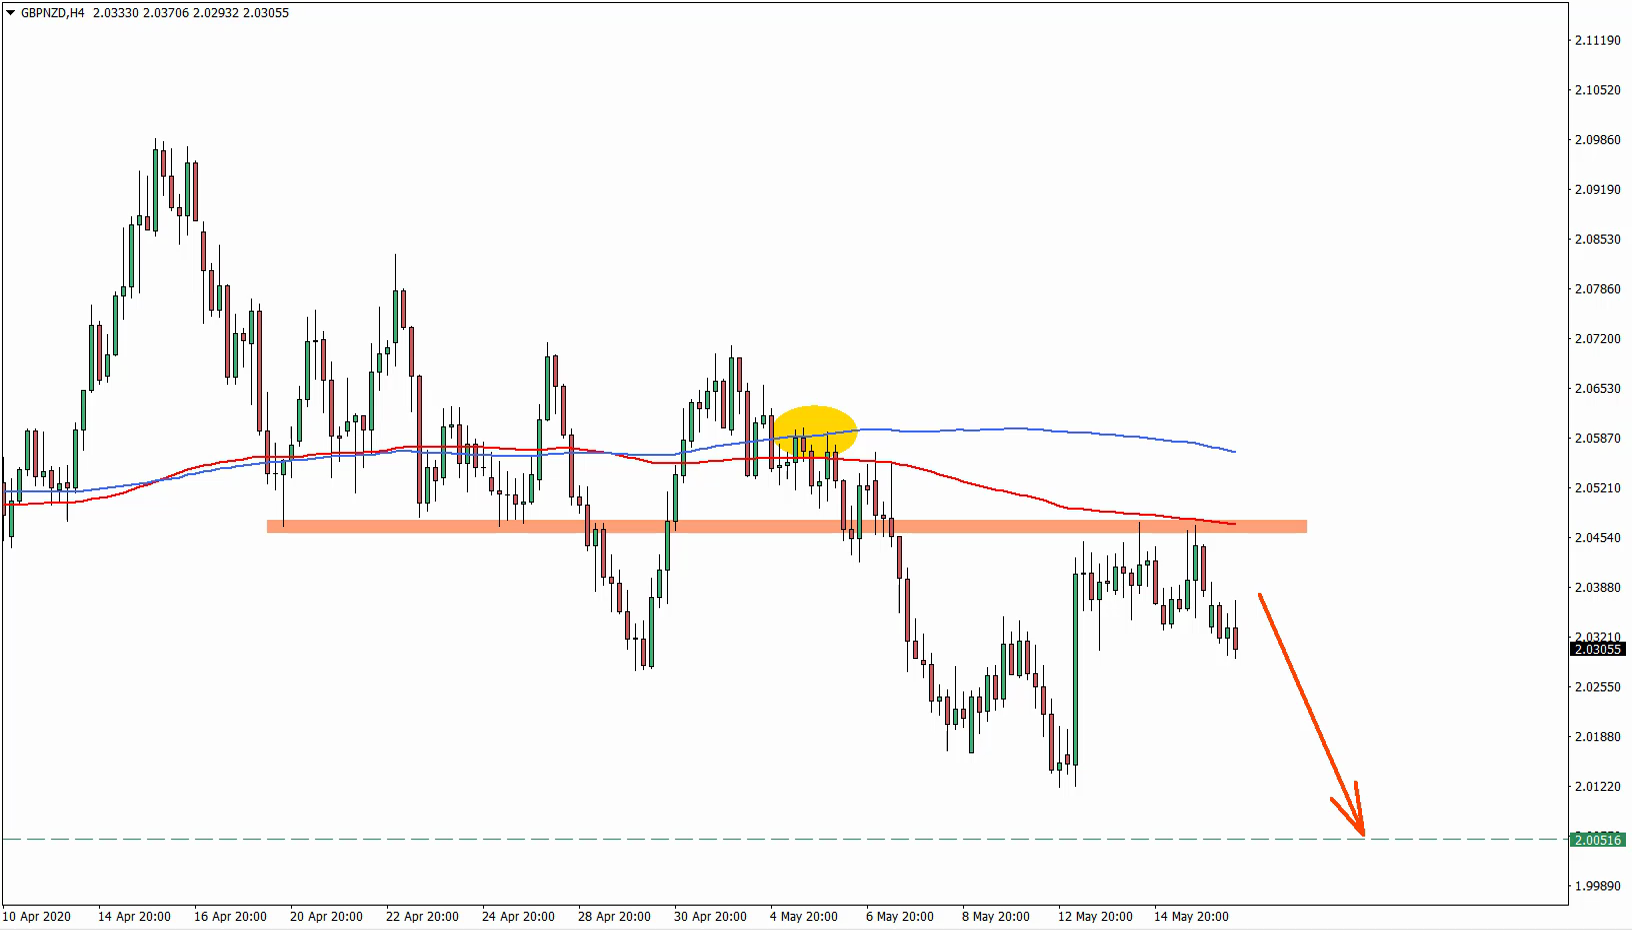Click the current price label 2.03055
1632x930 pixels.
click(1597, 649)
